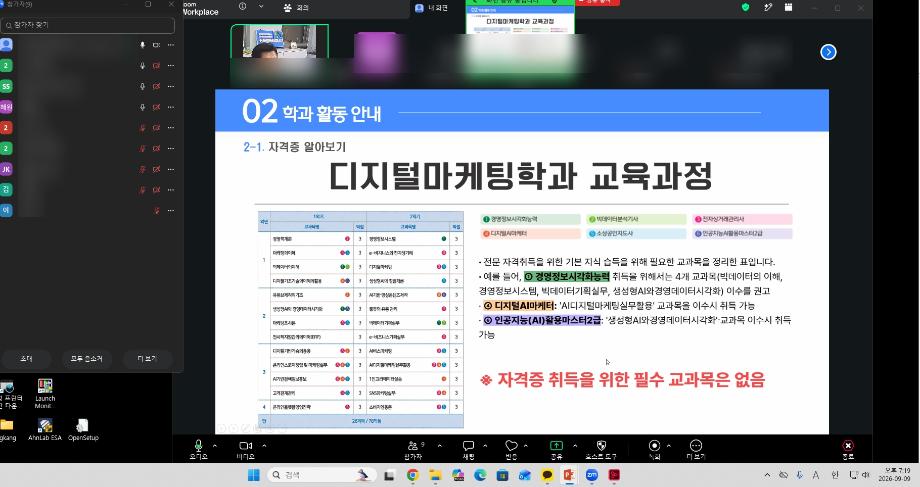The height and width of the screenshot is (487, 920).
Task: Toggle microphone for 해외 participant
Action: pyautogui.click(x=142, y=107)
